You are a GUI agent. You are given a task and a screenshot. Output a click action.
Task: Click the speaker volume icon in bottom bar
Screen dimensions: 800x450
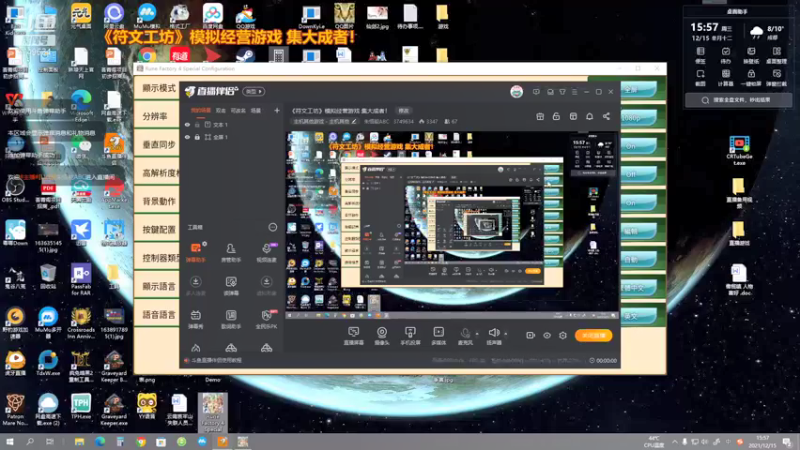click(493, 333)
